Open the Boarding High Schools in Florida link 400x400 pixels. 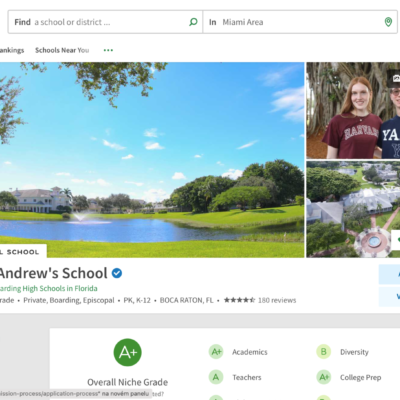[49, 288]
